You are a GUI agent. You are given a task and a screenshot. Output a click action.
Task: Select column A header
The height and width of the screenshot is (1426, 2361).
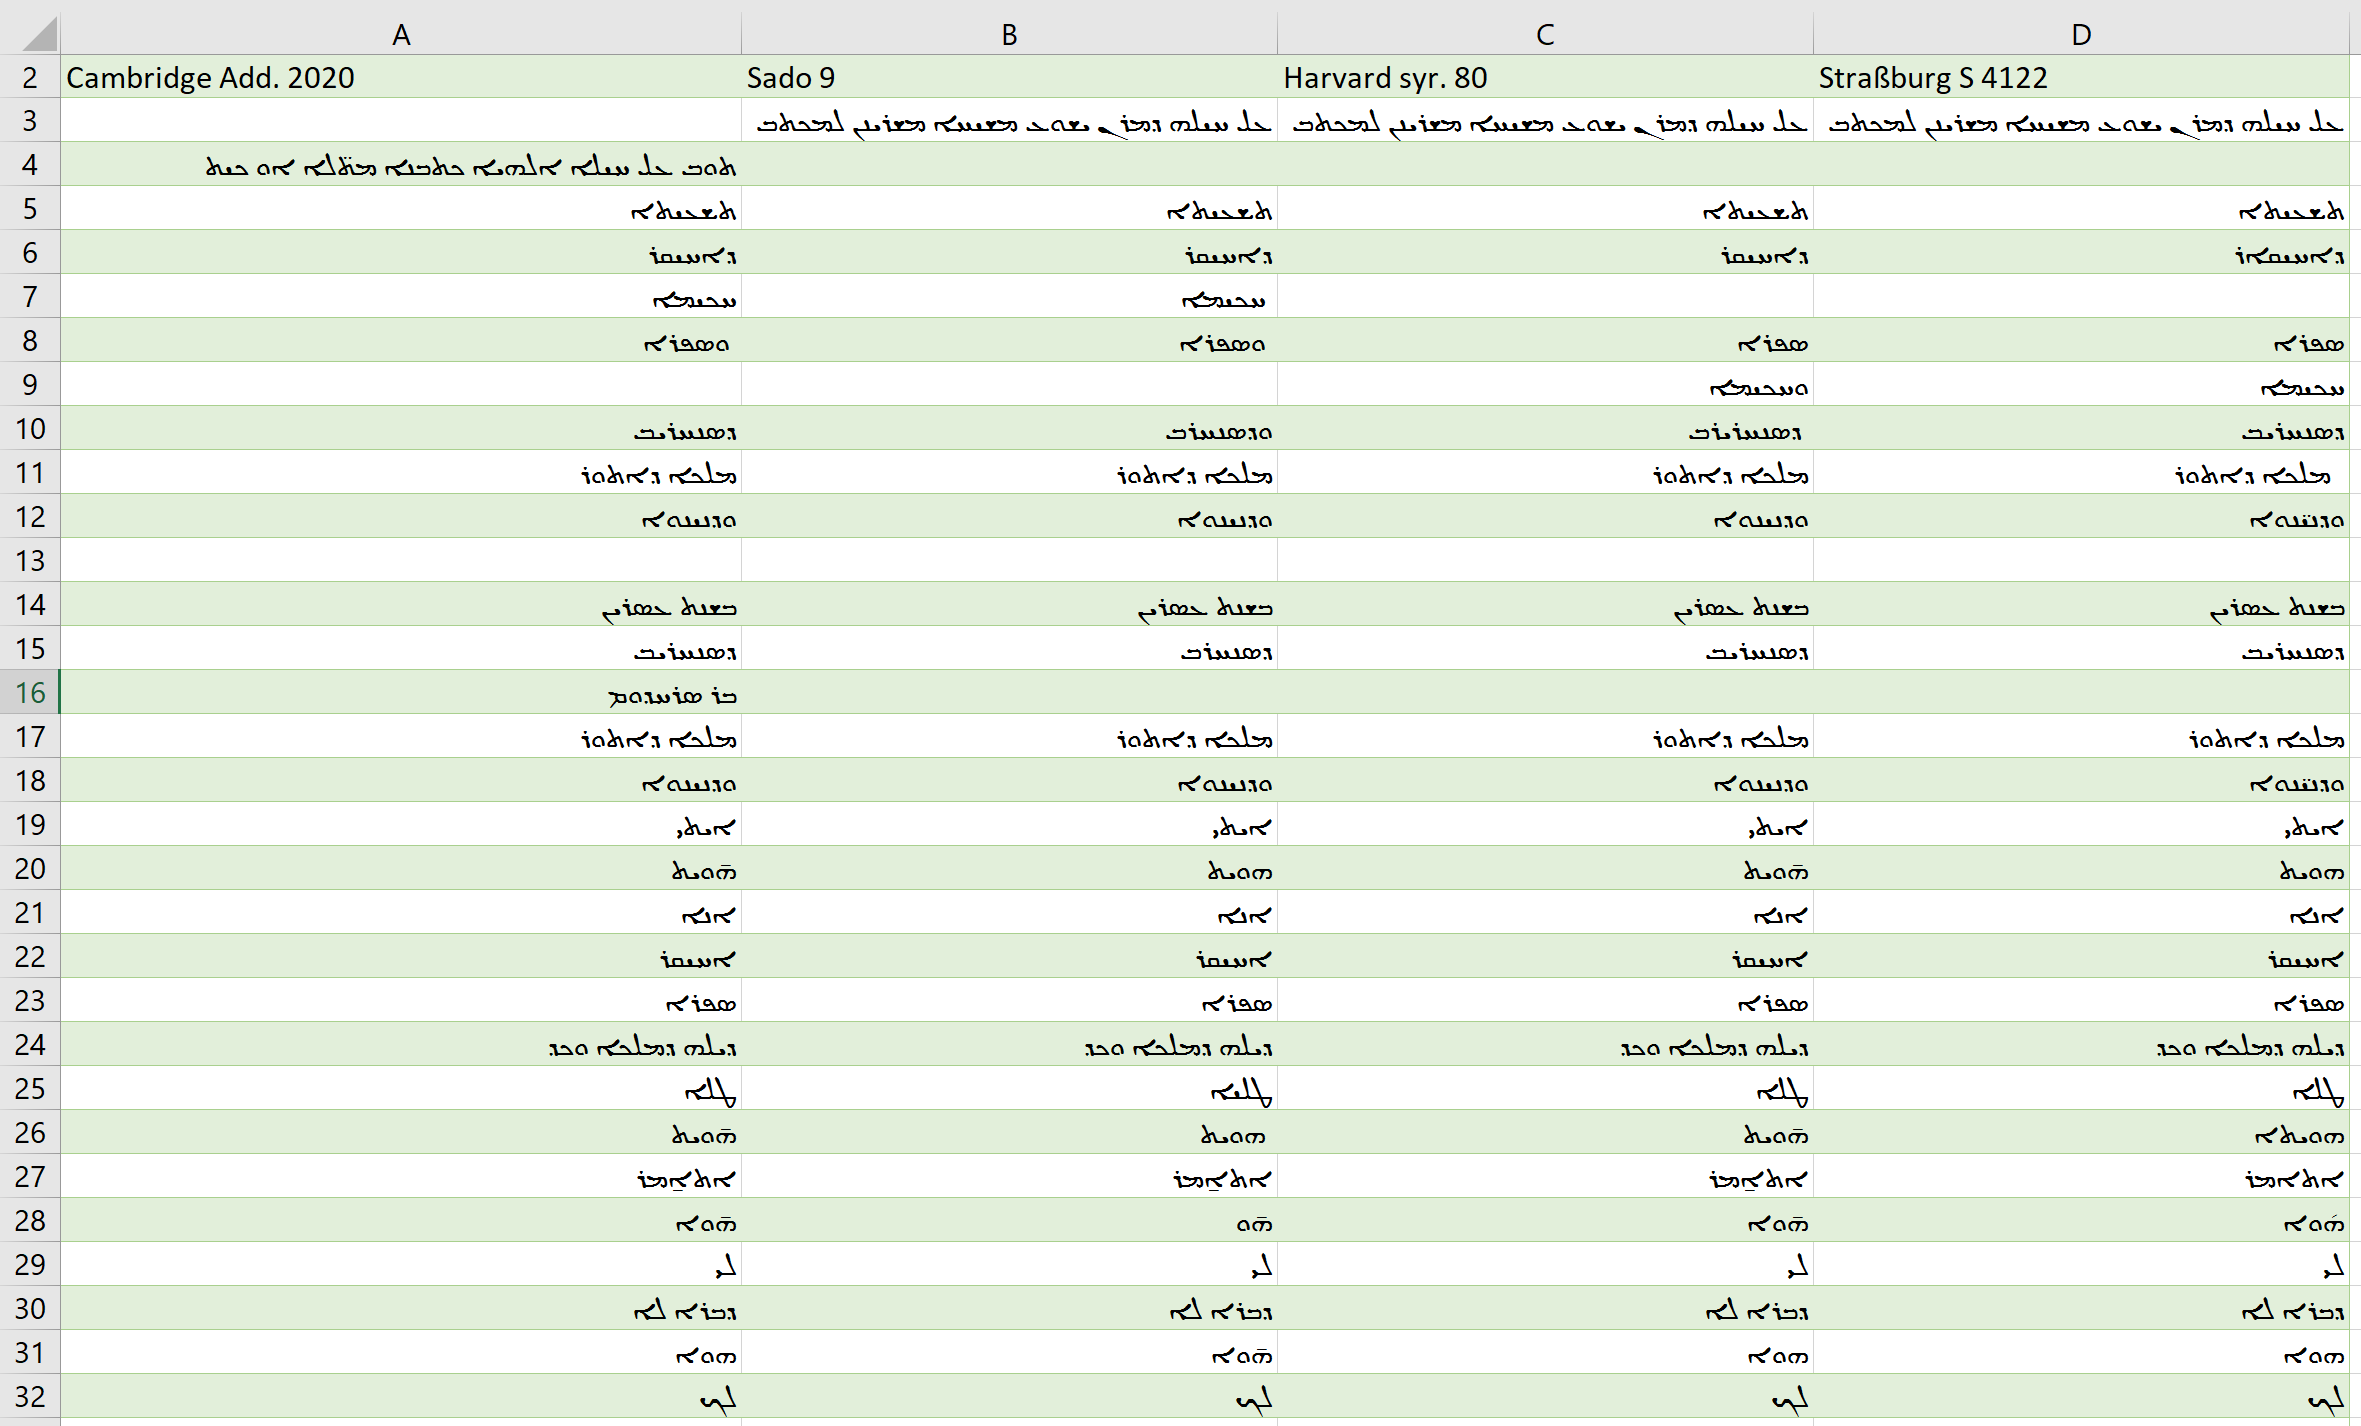(x=401, y=35)
